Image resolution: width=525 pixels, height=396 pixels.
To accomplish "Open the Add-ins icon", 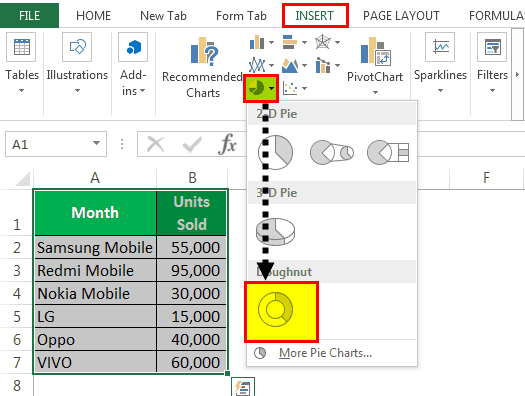I will click(133, 47).
